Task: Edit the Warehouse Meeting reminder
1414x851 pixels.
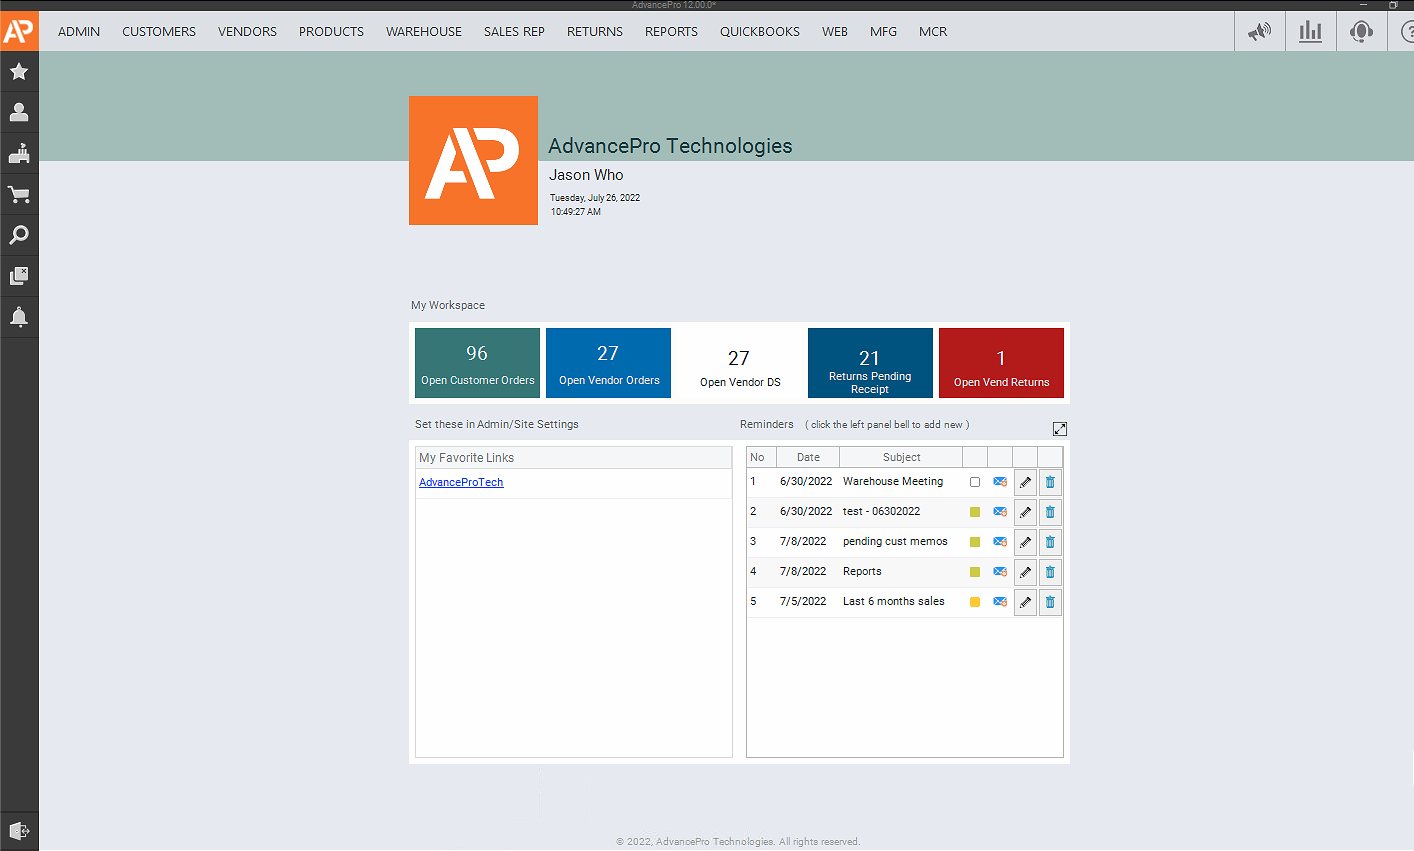Action: tap(1025, 482)
